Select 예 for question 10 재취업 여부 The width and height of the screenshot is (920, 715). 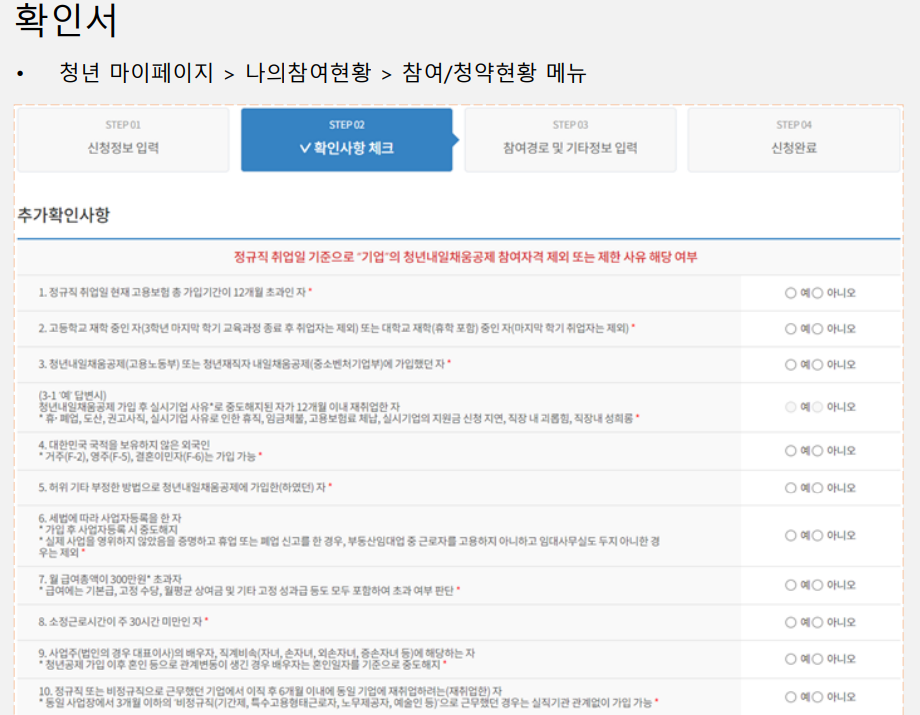(x=790, y=697)
